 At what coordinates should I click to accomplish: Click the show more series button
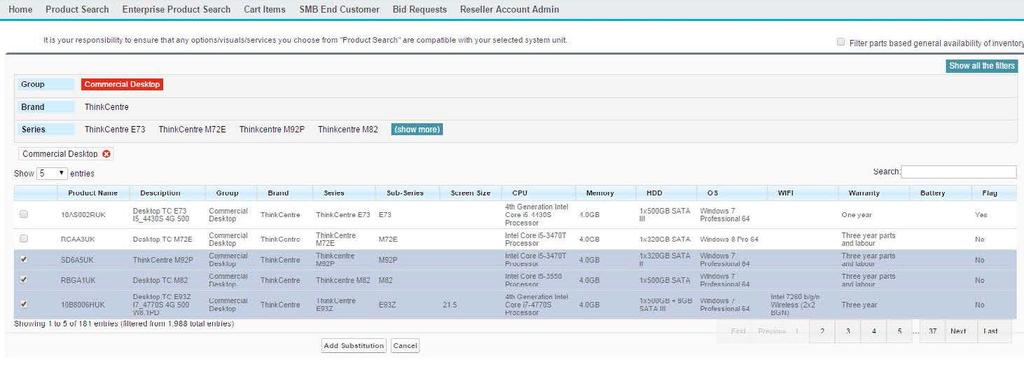point(417,129)
